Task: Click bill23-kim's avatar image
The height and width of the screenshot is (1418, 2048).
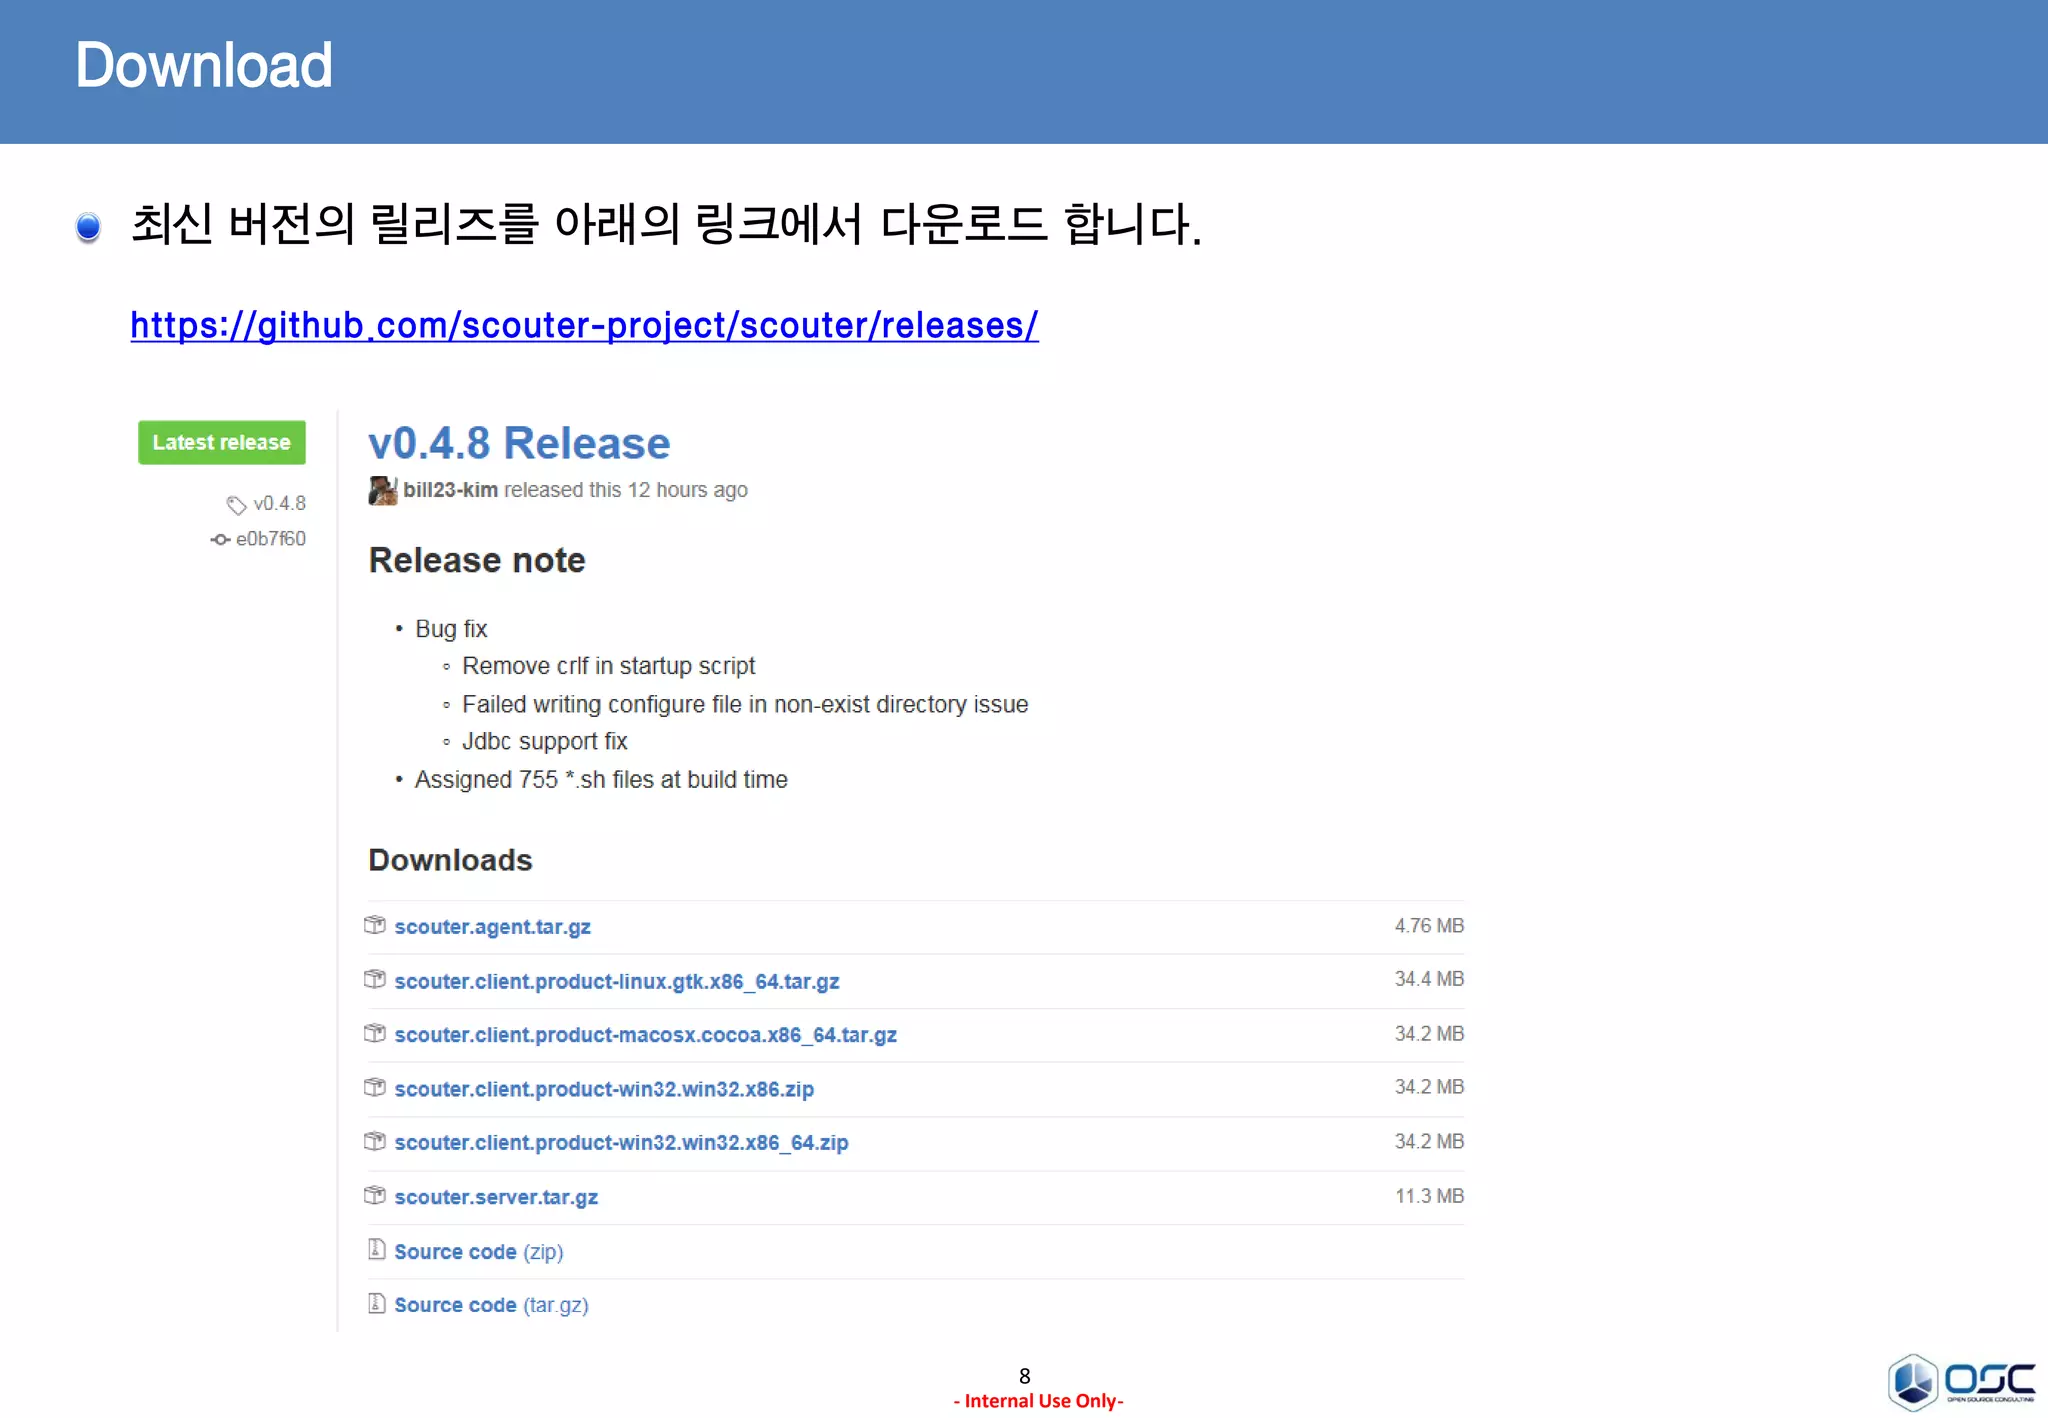Action: [x=382, y=491]
